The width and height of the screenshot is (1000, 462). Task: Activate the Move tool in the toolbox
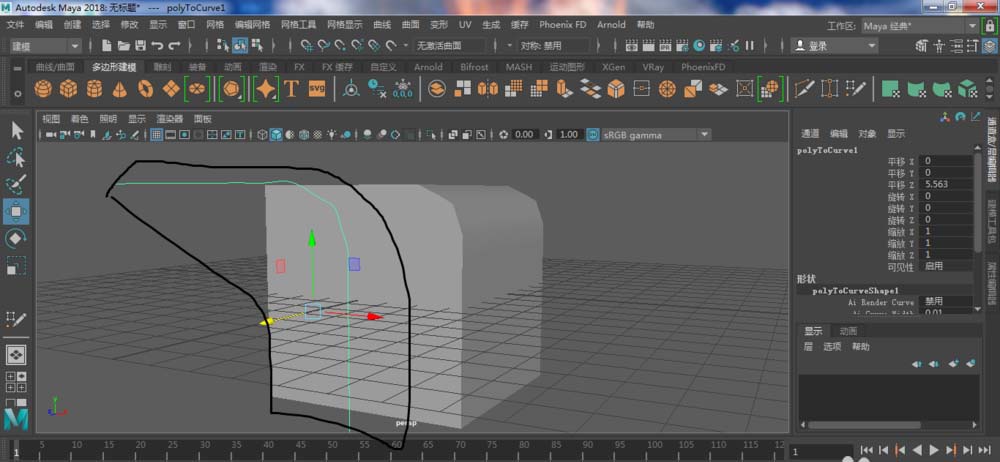[17, 211]
